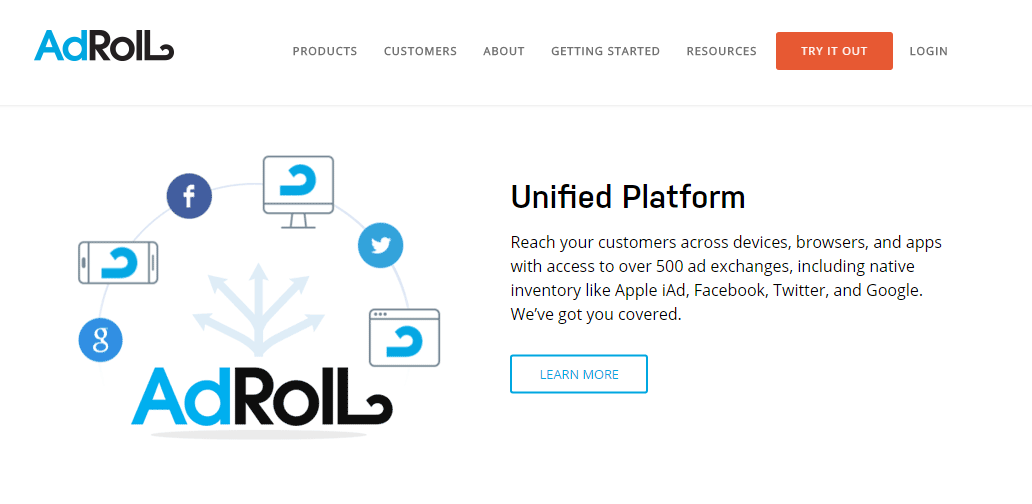1032x504 pixels.
Task: Click the Learn More button
Action: coord(579,374)
